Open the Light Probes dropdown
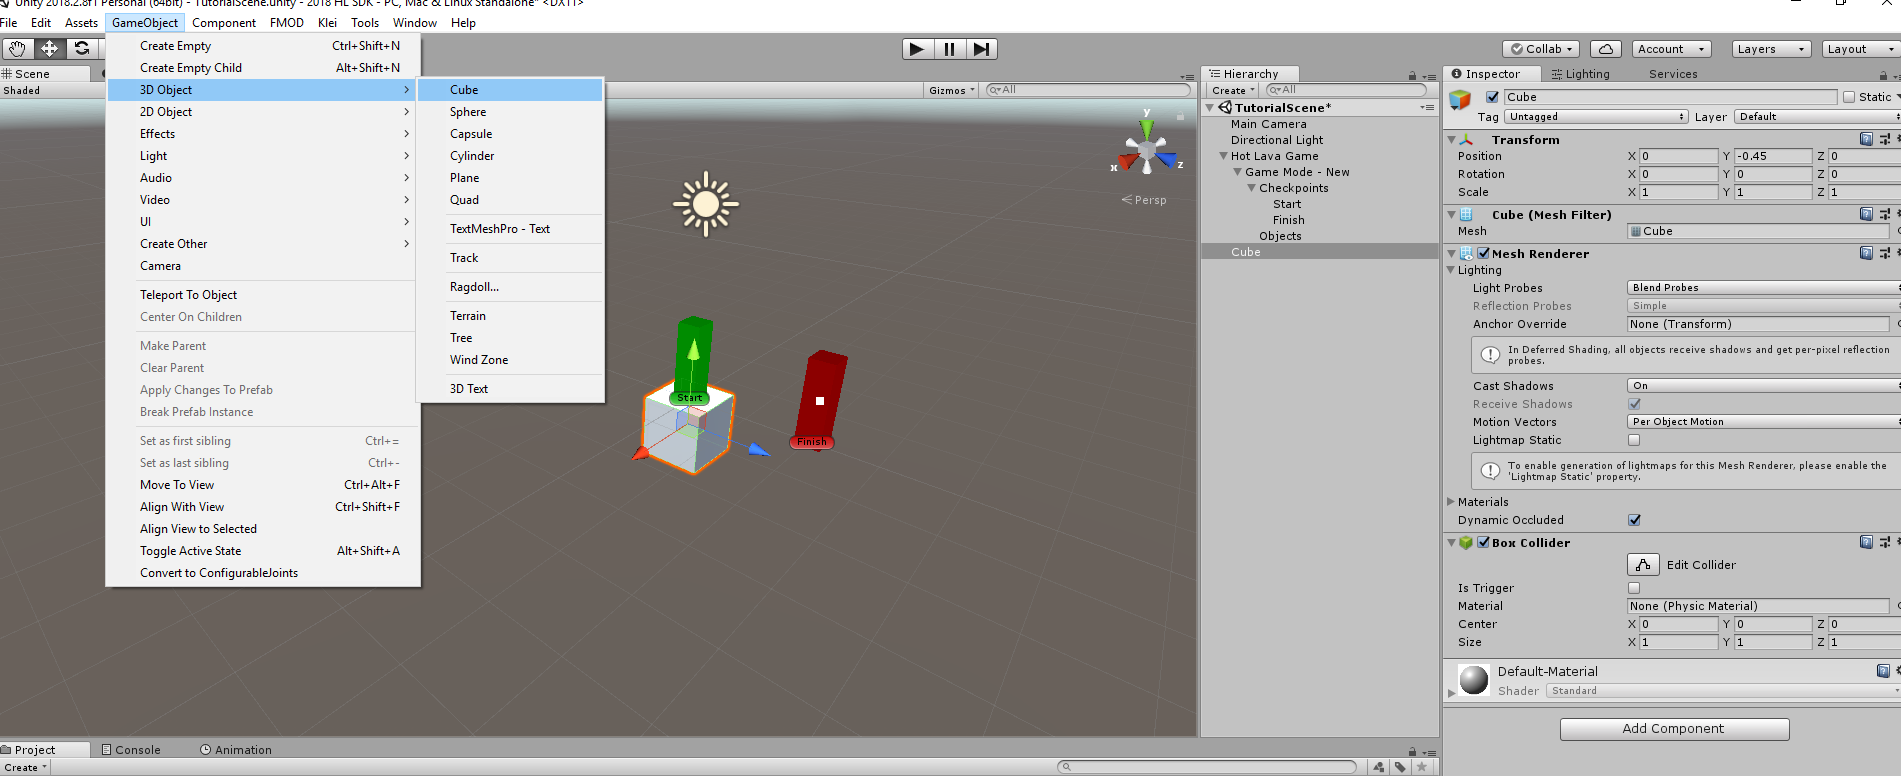Viewport: 1901px width, 776px height. click(1764, 288)
